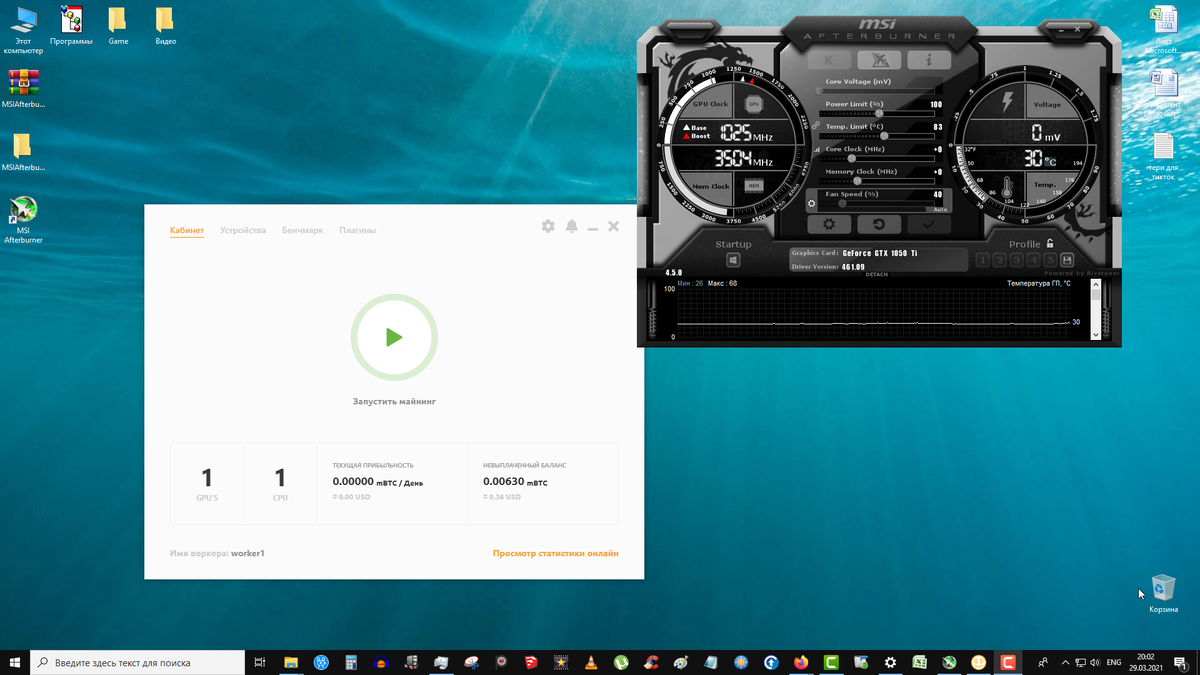The height and width of the screenshot is (675, 1200).
Task: Select Программы desktop icon
Action: pyautogui.click(x=71, y=26)
